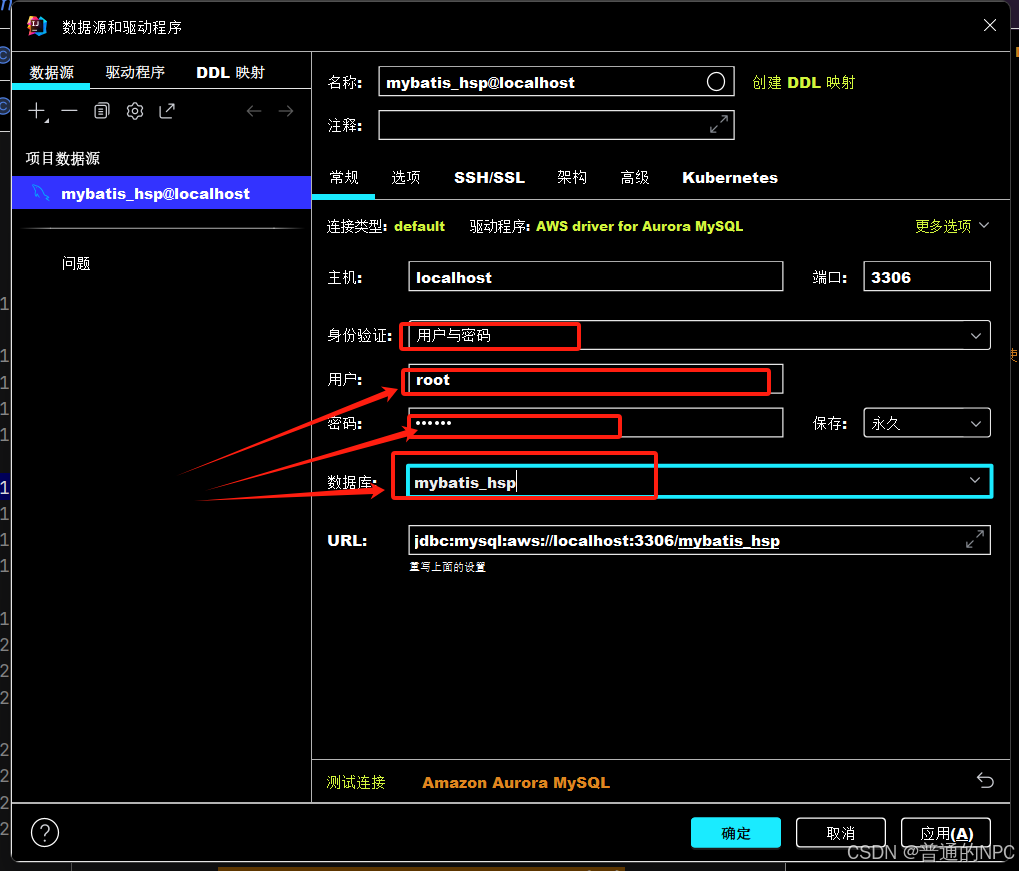Click the make global export arrow icon
The image size is (1019, 871).
tap(167, 111)
